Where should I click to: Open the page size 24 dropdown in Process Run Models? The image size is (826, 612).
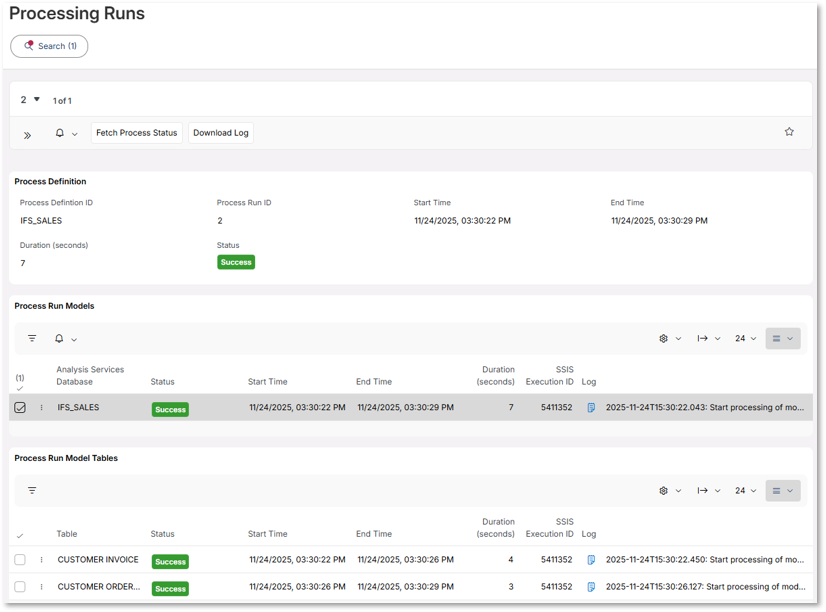pos(746,339)
